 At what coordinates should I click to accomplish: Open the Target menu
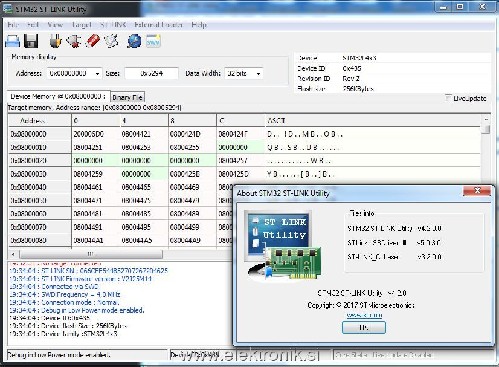coord(81,25)
